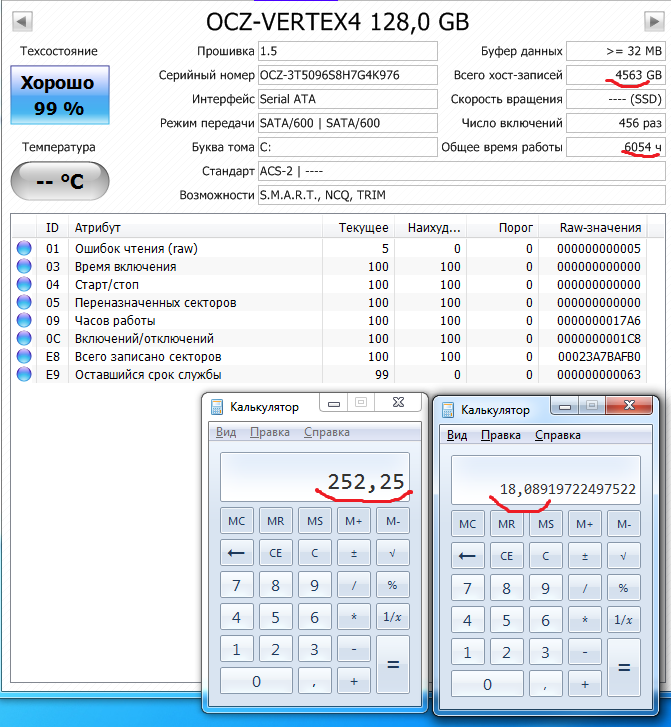The image size is (671, 727).
Task: Click left Calculator title bar icon
Action: coord(217,407)
